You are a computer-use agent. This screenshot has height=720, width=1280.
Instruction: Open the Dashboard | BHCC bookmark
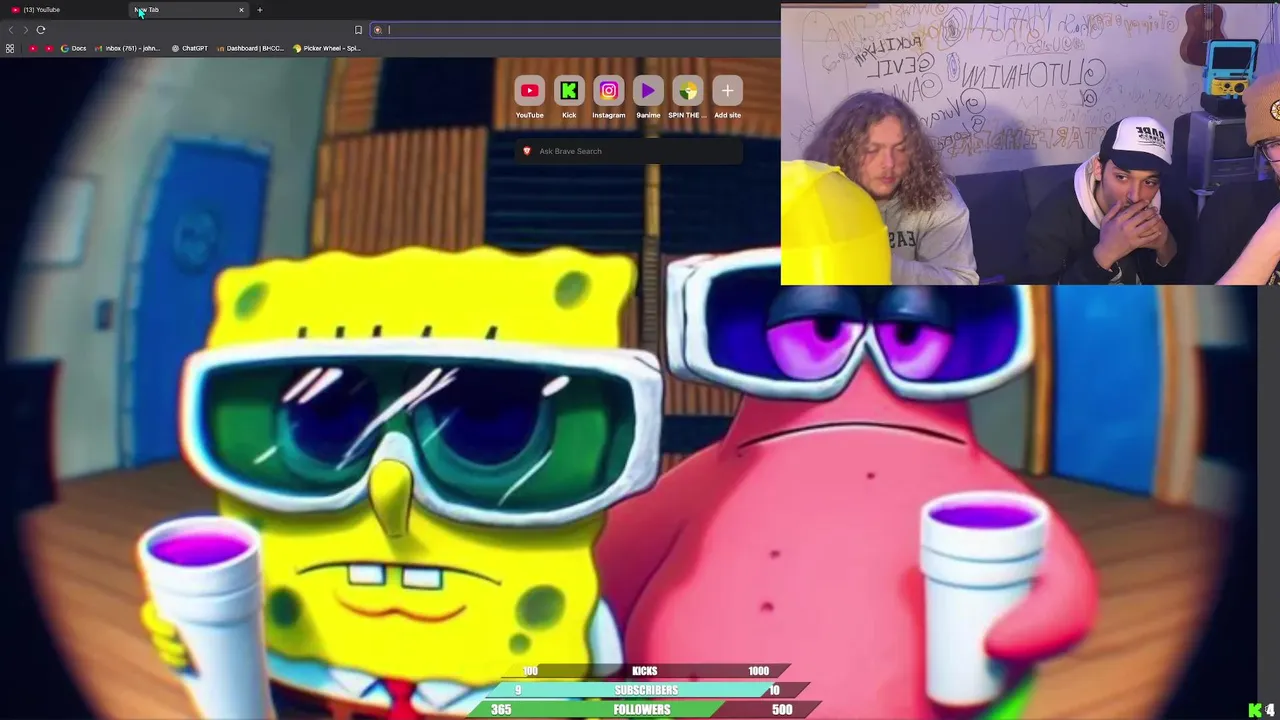click(250, 48)
